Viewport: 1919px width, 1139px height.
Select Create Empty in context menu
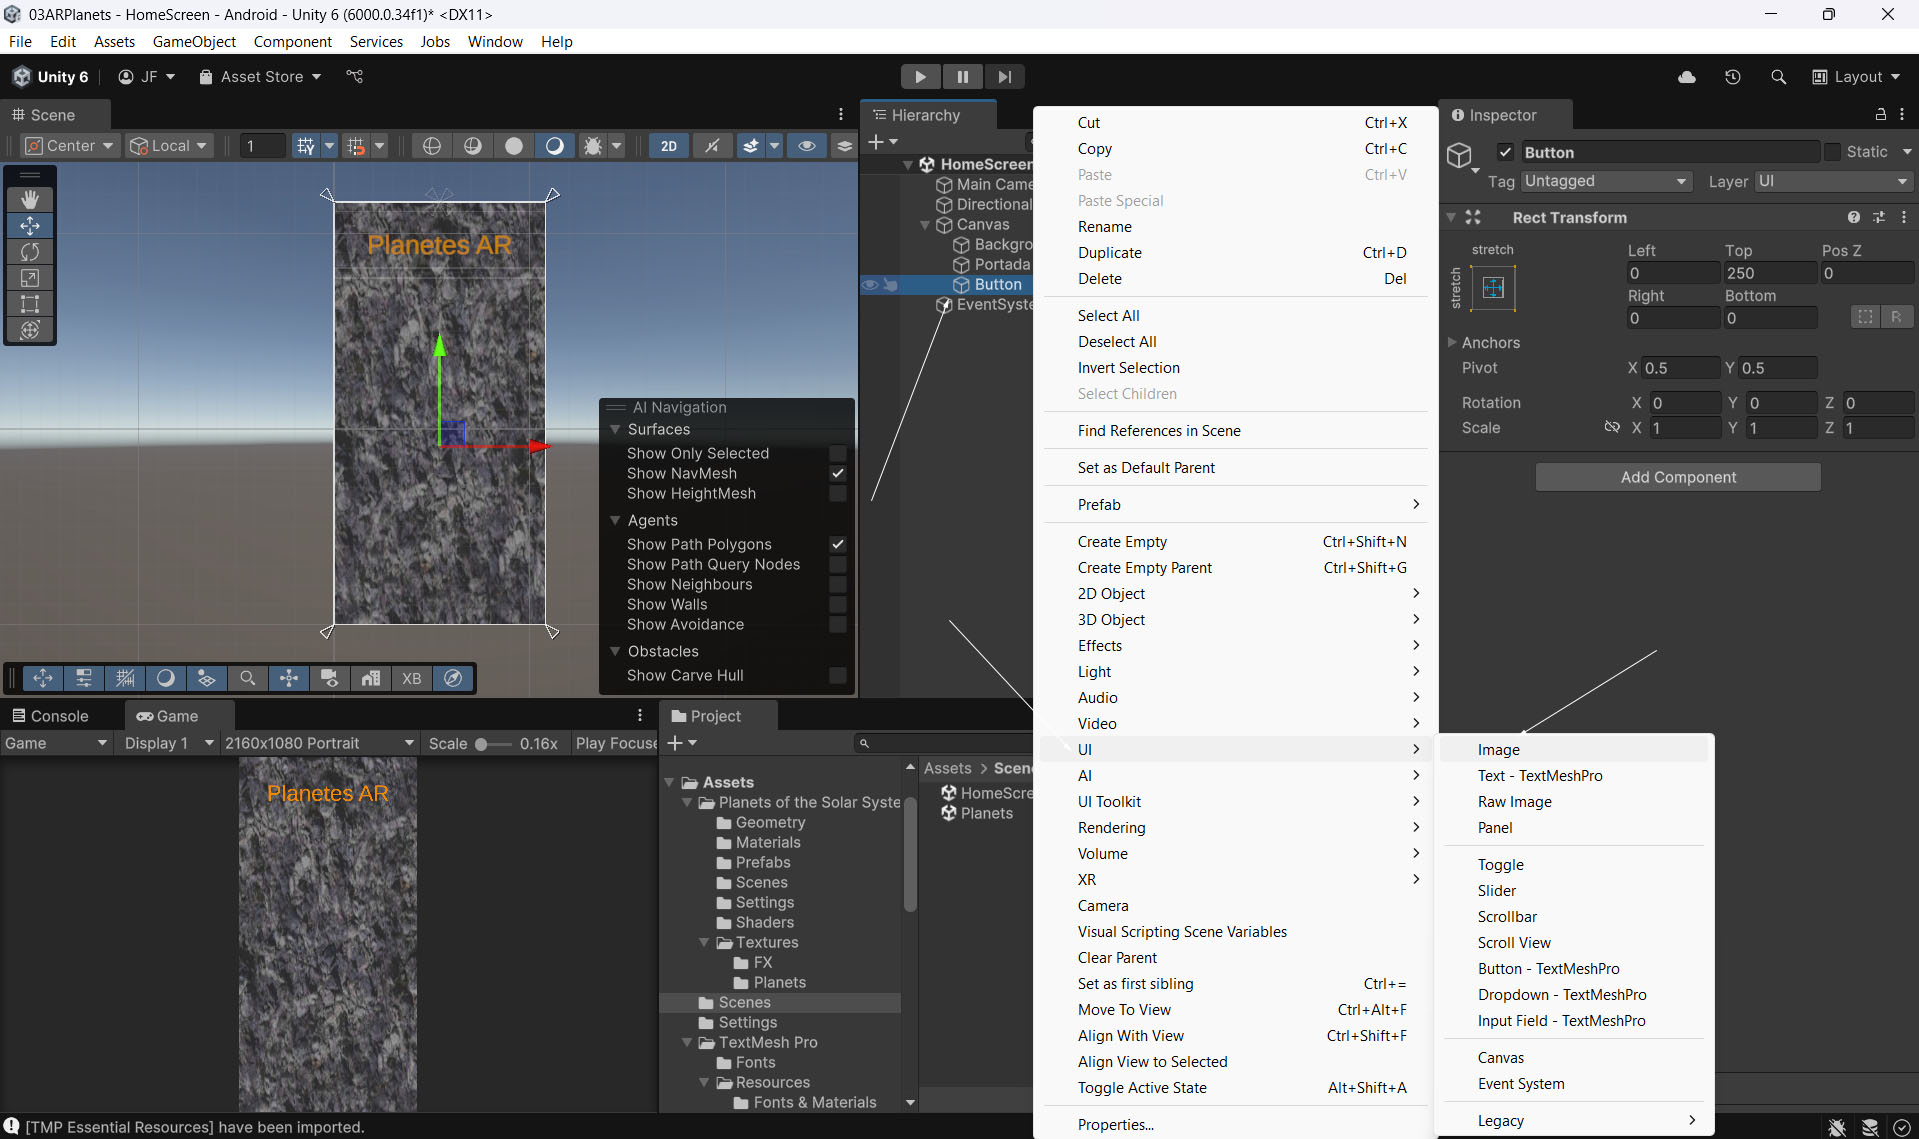click(x=1122, y=542)
